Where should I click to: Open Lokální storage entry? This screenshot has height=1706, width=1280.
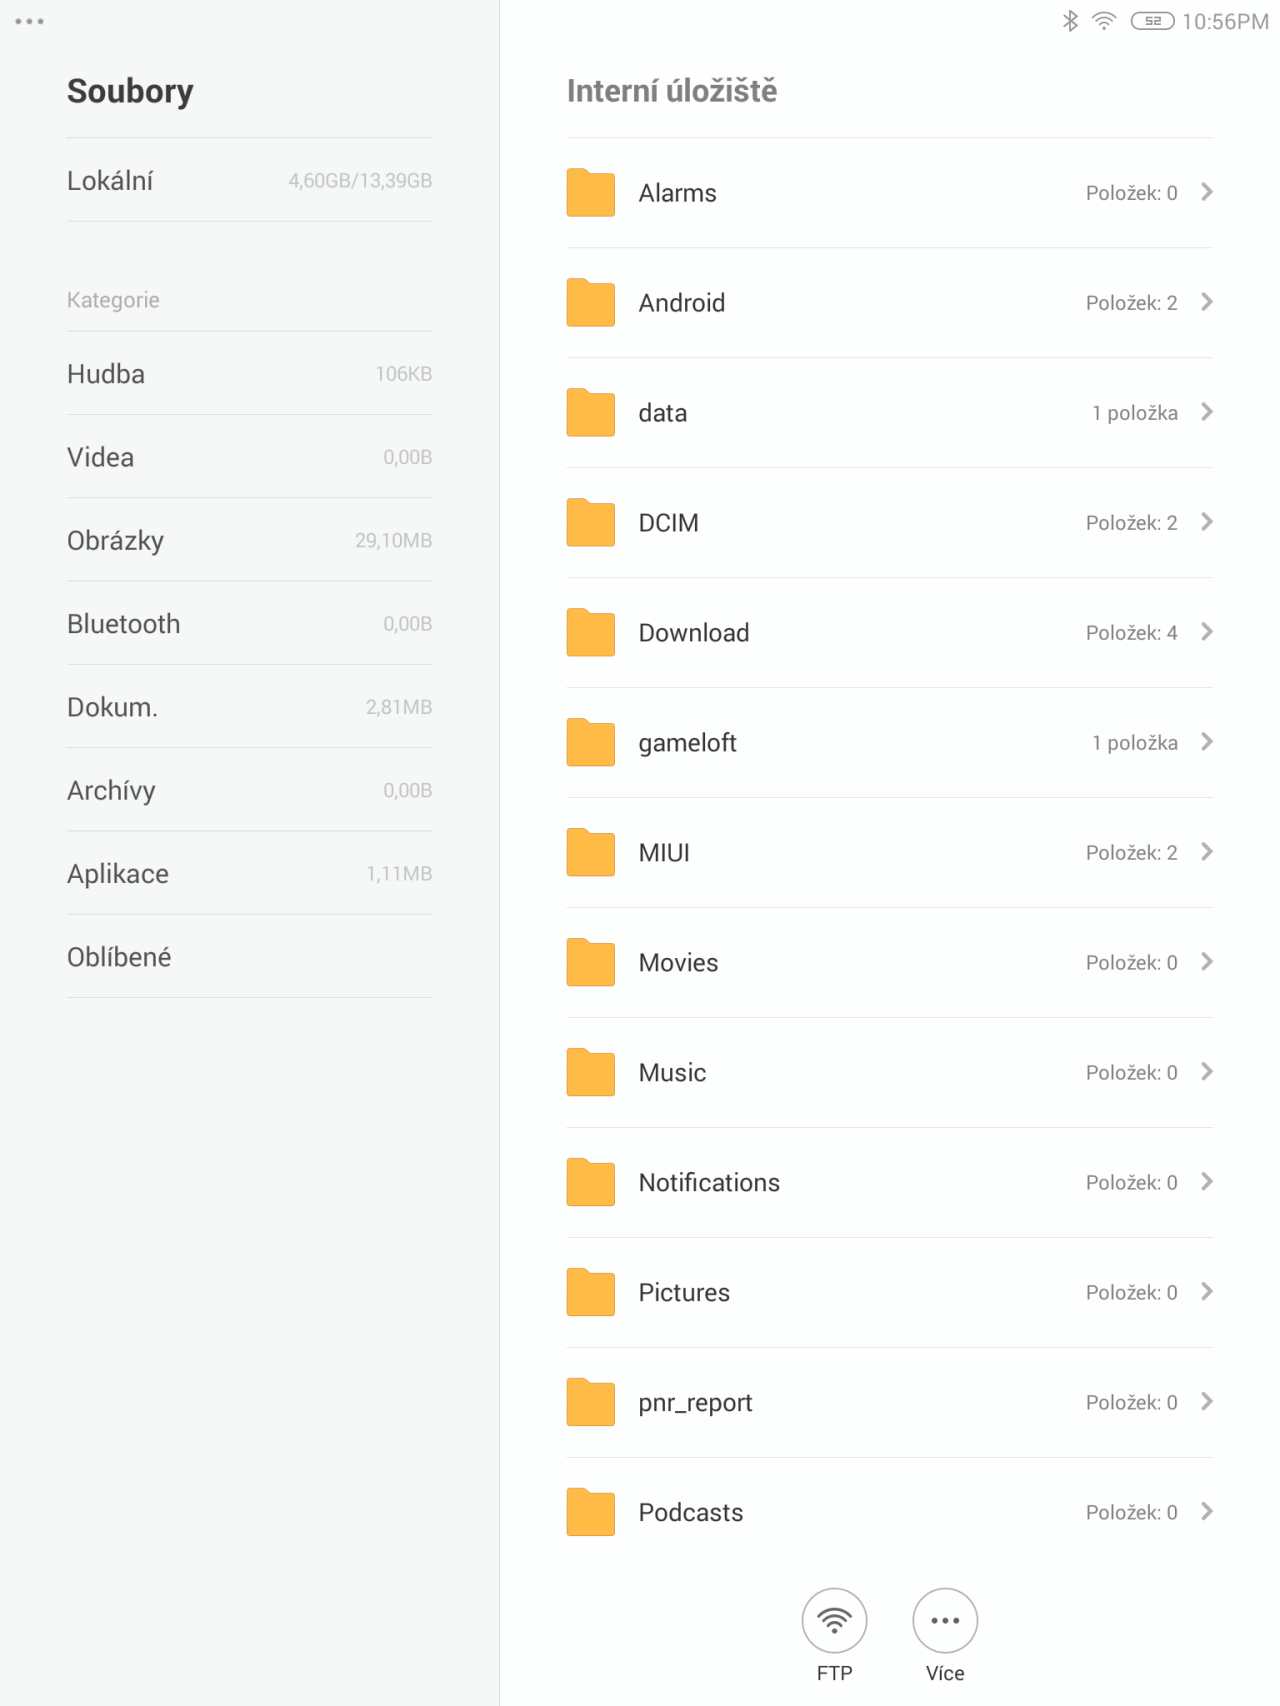click(249, 180)
